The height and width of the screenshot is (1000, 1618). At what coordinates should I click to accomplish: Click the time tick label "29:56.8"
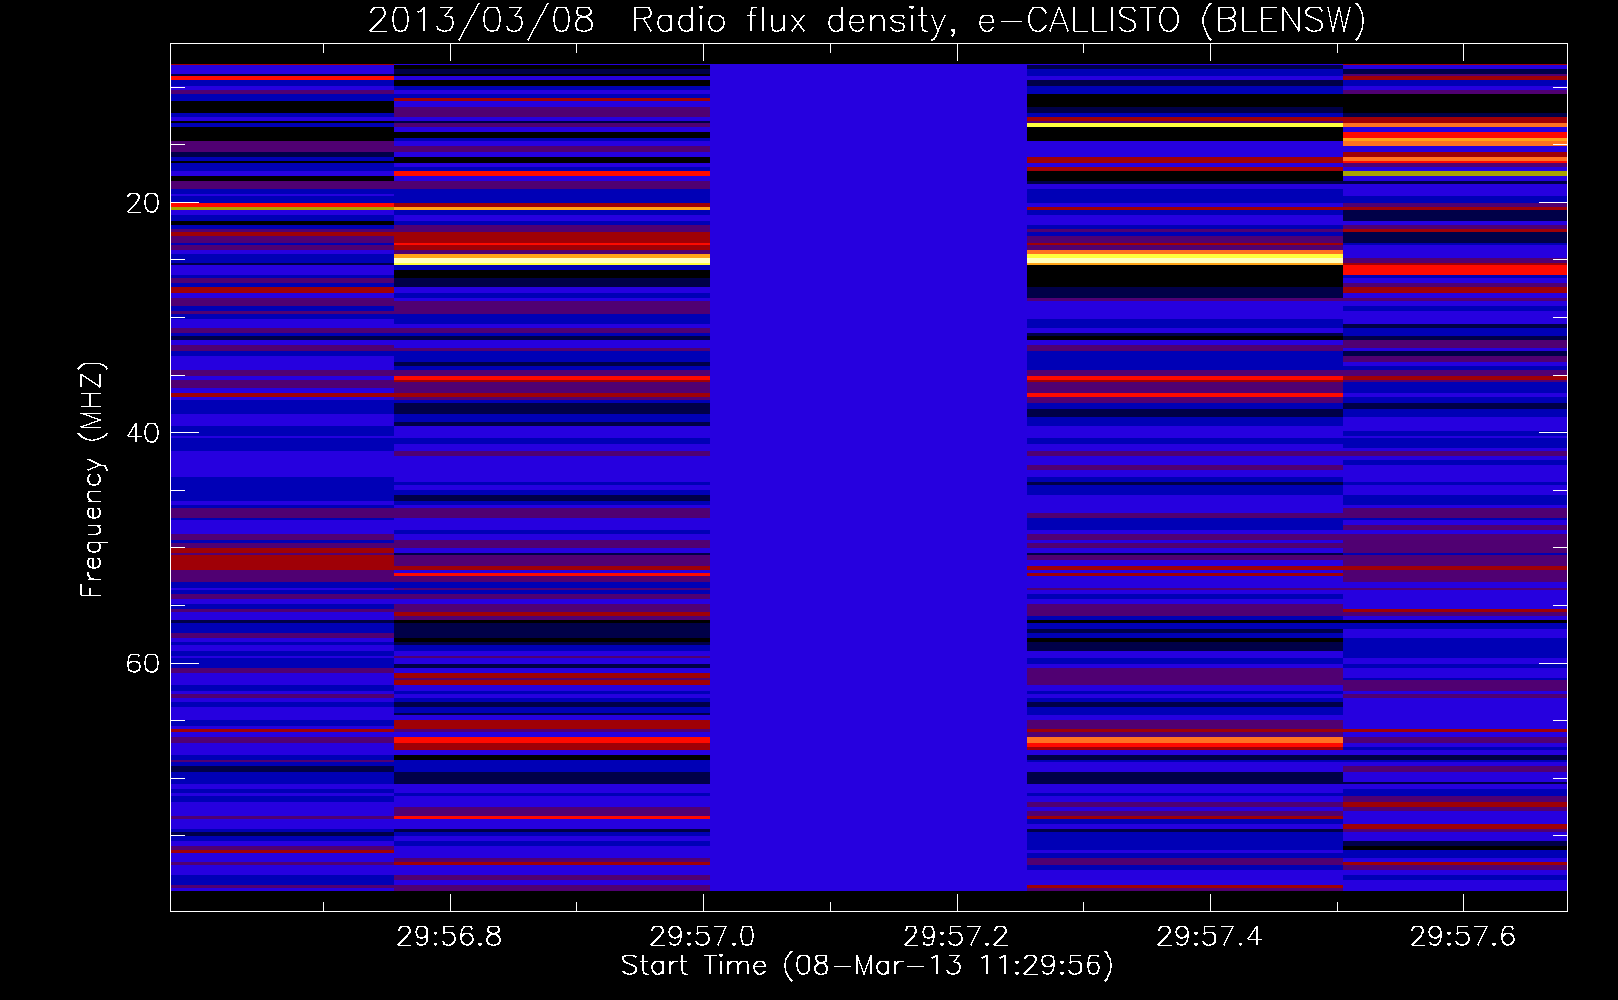(449, 936)
